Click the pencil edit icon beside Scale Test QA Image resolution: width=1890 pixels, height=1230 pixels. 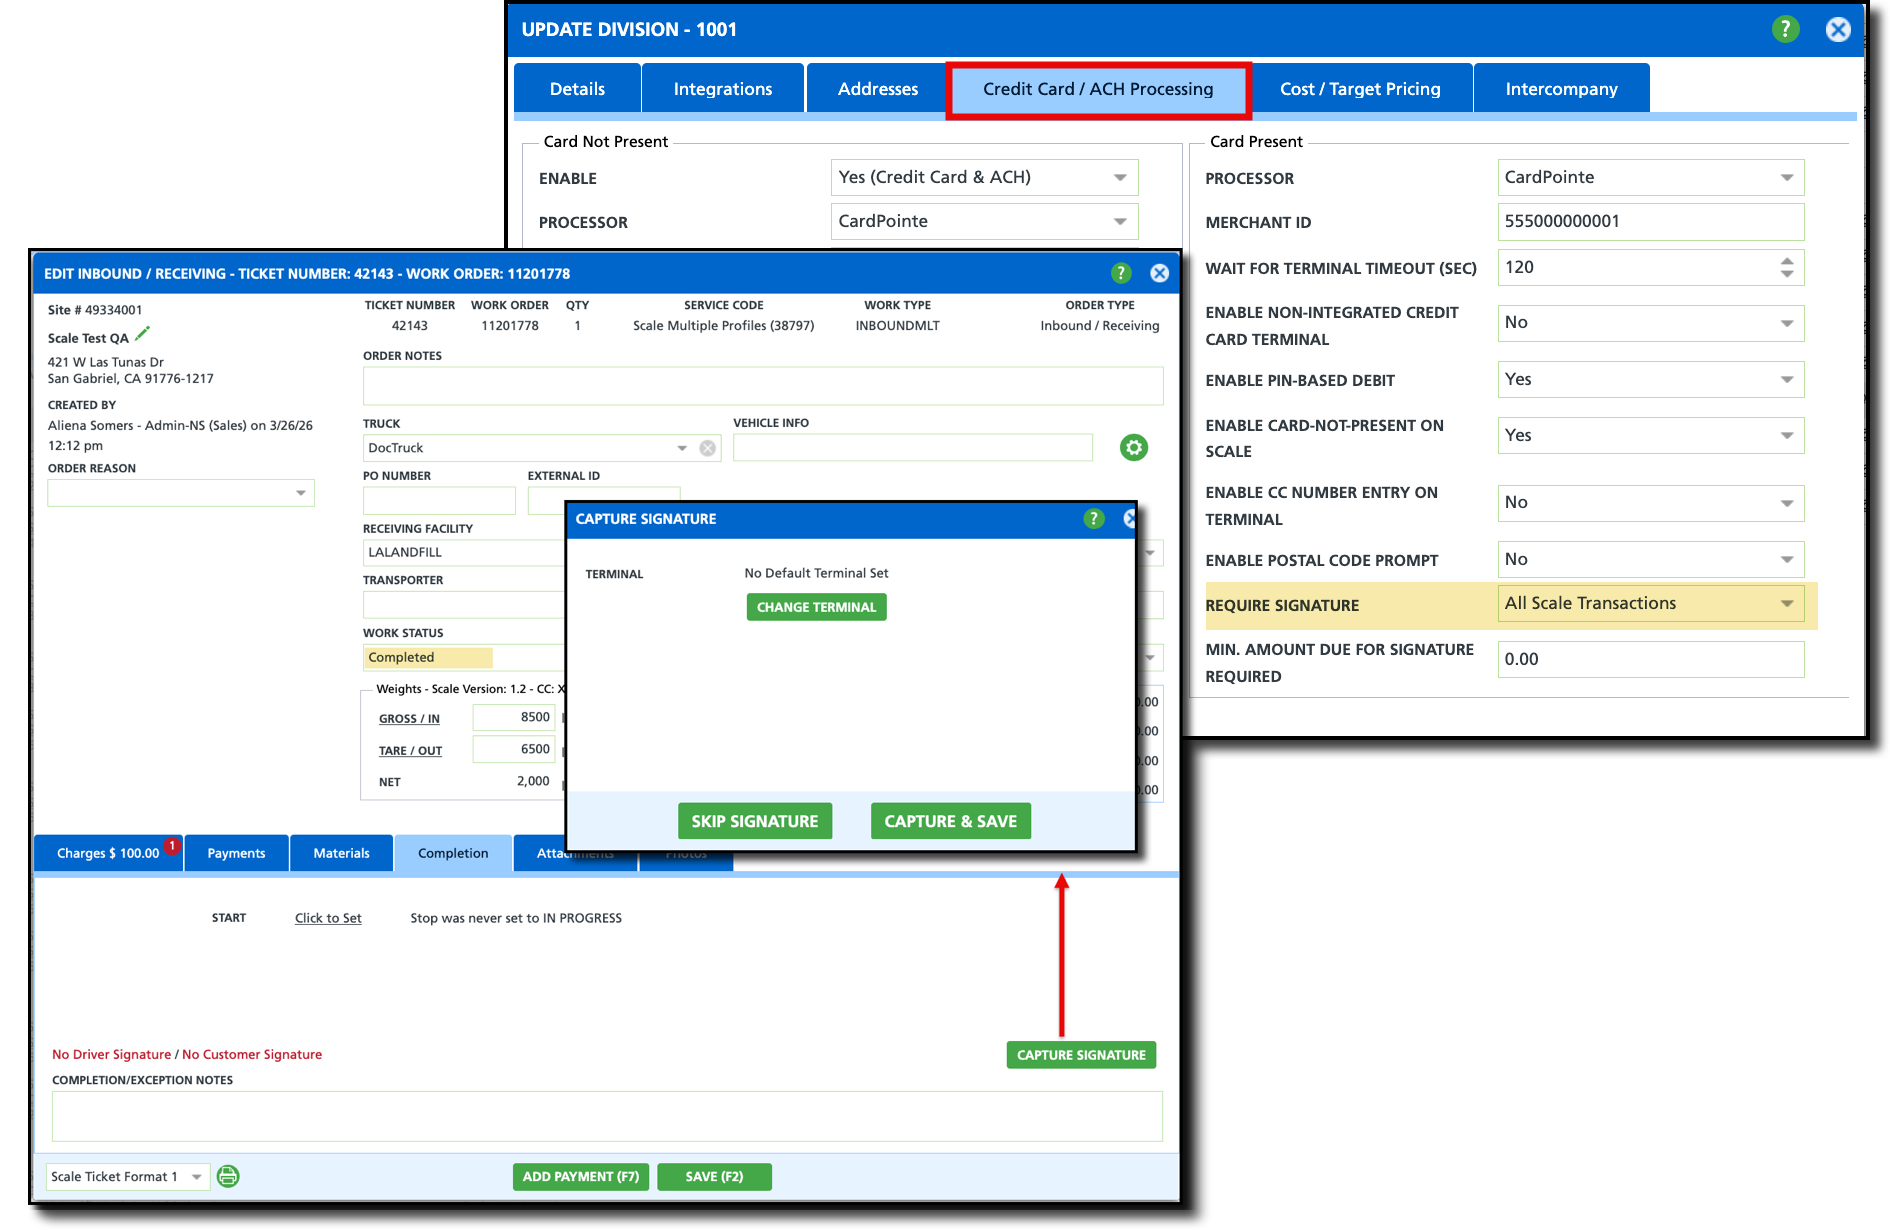coord(142,334)
